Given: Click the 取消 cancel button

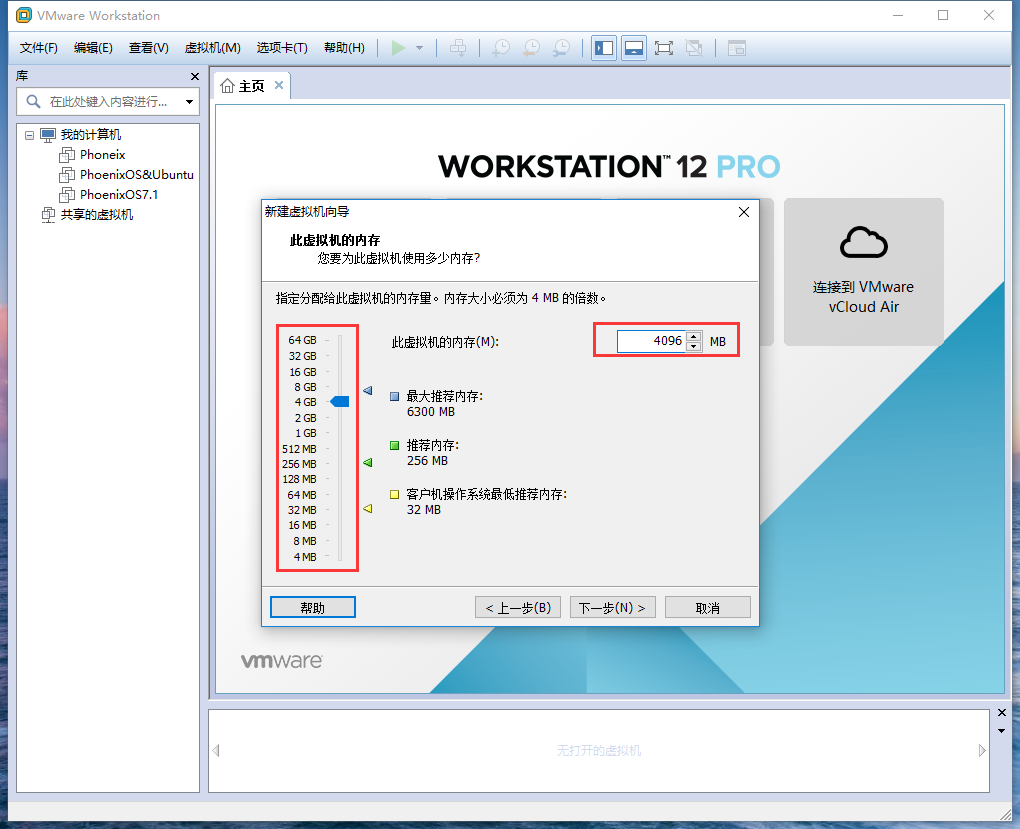Looking at the screenshot, I should pyautogui.click(x=708, y=607).
